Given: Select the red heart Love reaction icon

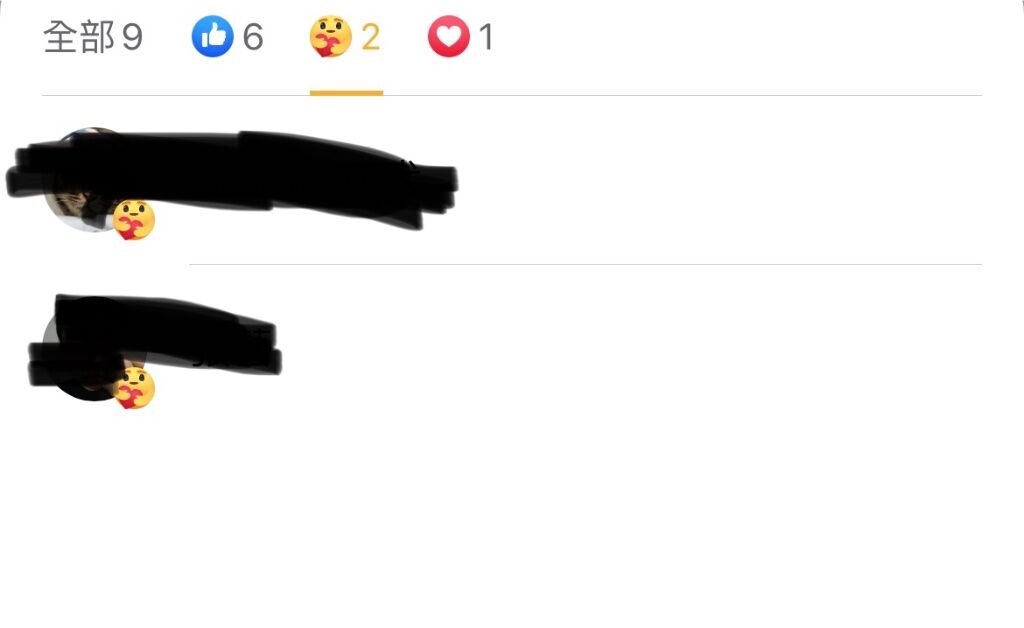Looking at the screenshot, I should (x=449, y=37).
